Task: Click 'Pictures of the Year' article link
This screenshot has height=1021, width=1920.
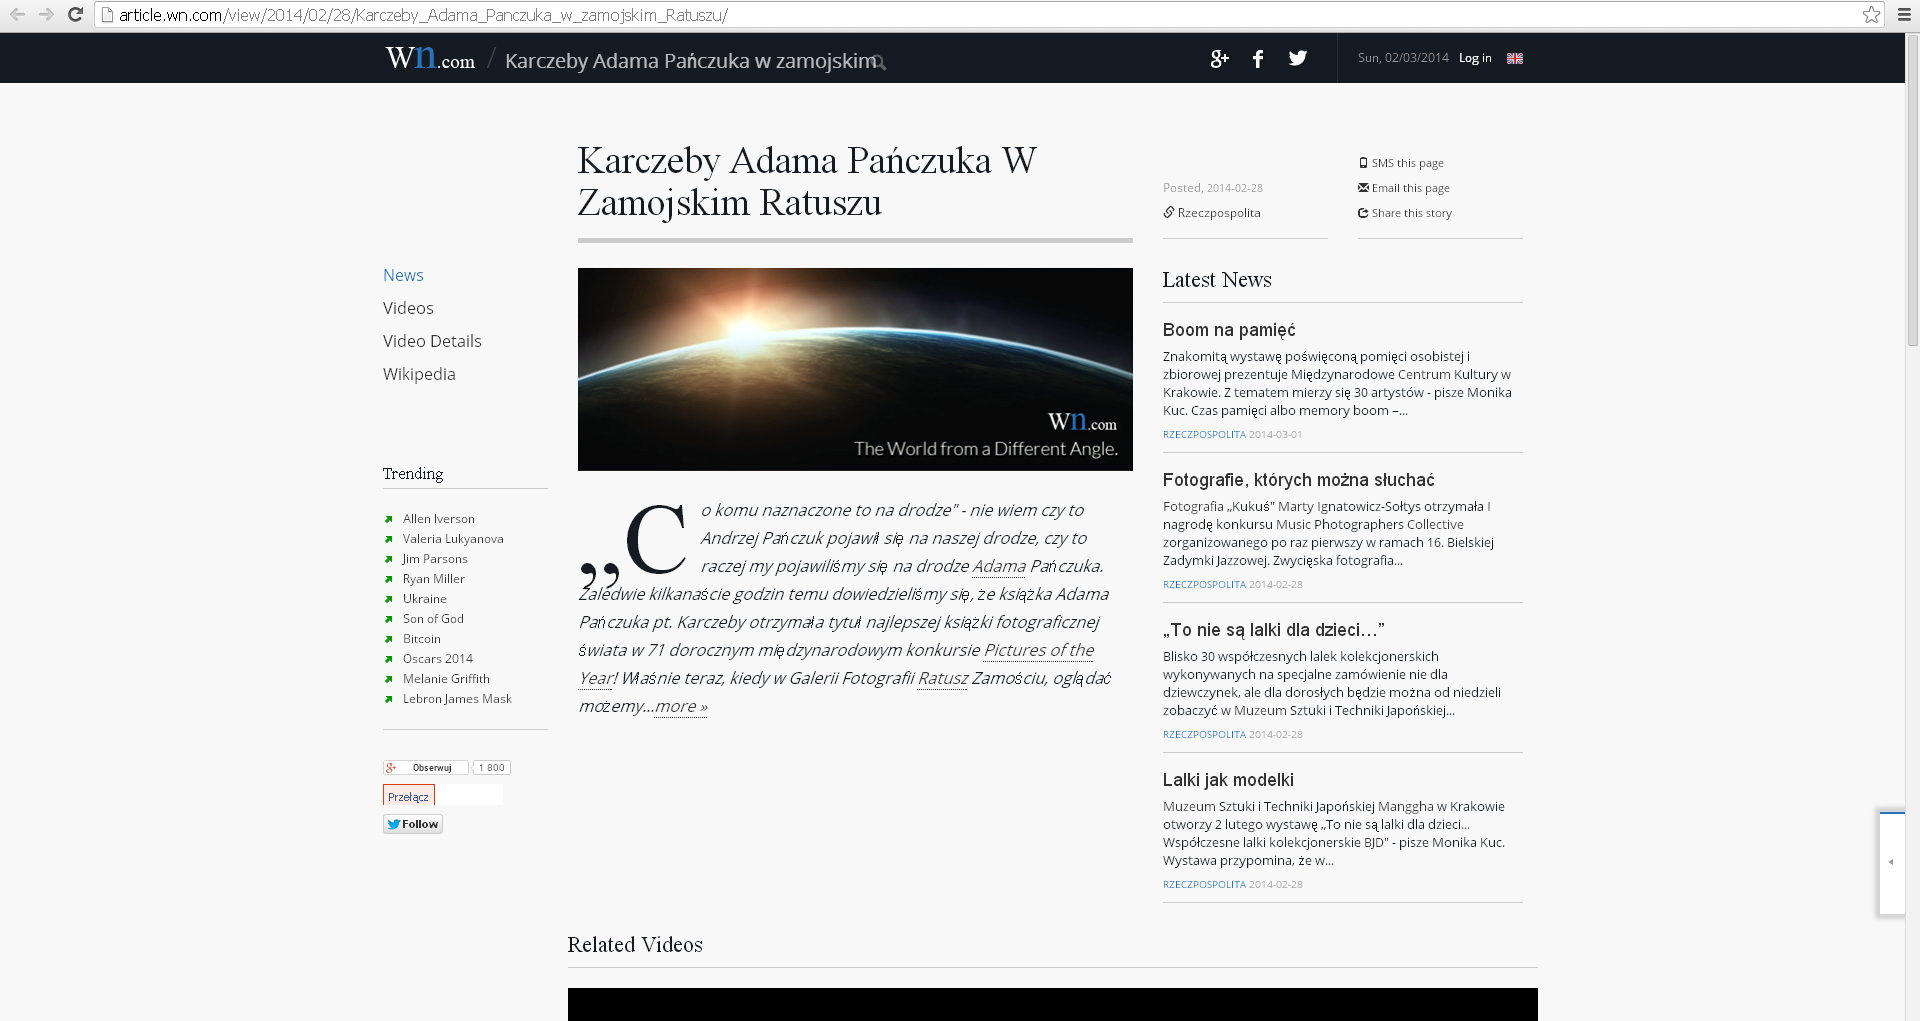Action: click(1039, 650)
